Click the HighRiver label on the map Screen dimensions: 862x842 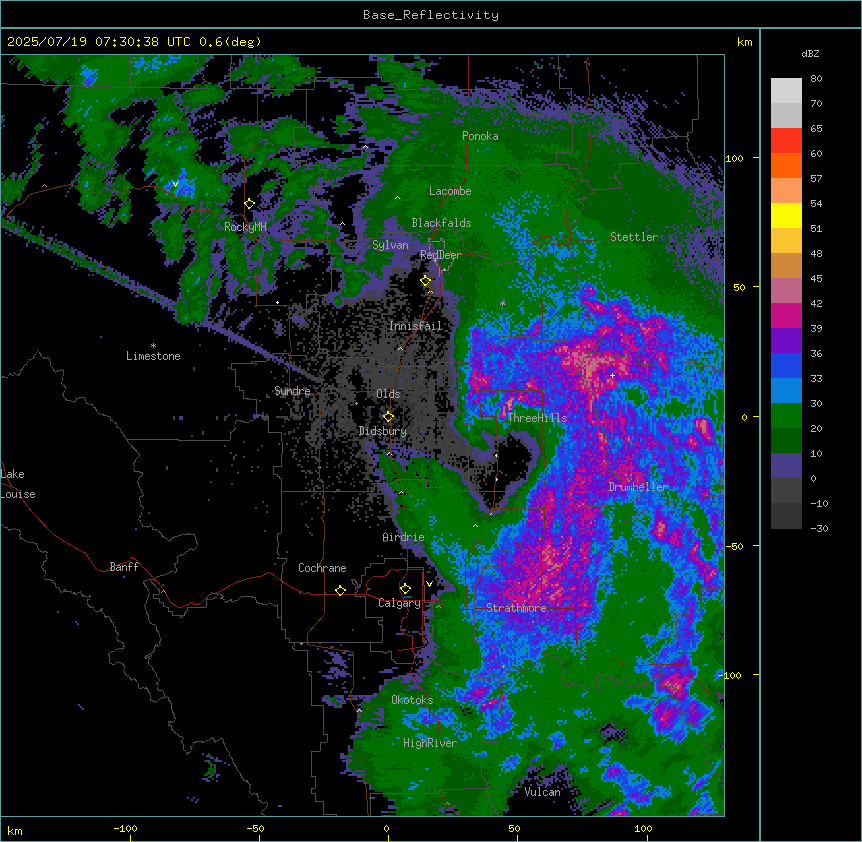point(430,743)
